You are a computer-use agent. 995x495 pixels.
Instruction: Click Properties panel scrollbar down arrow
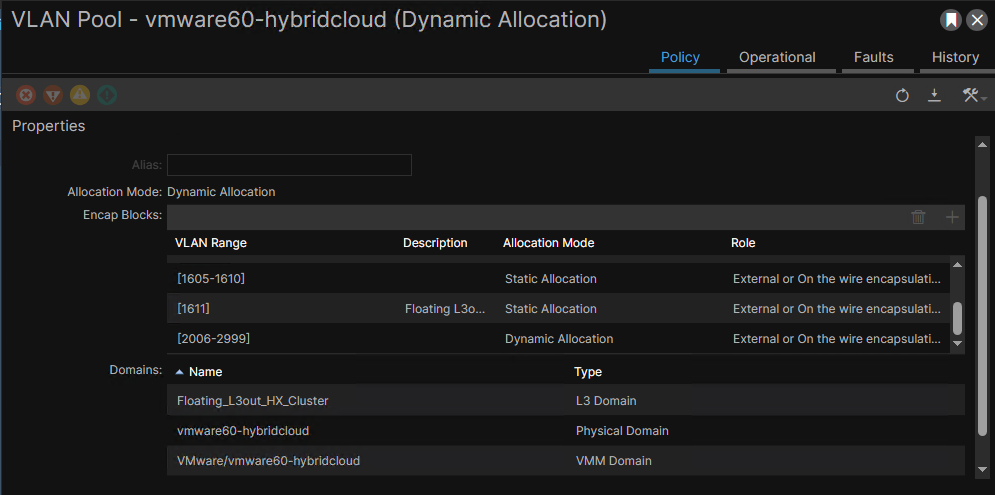click(x=982, y=470)
